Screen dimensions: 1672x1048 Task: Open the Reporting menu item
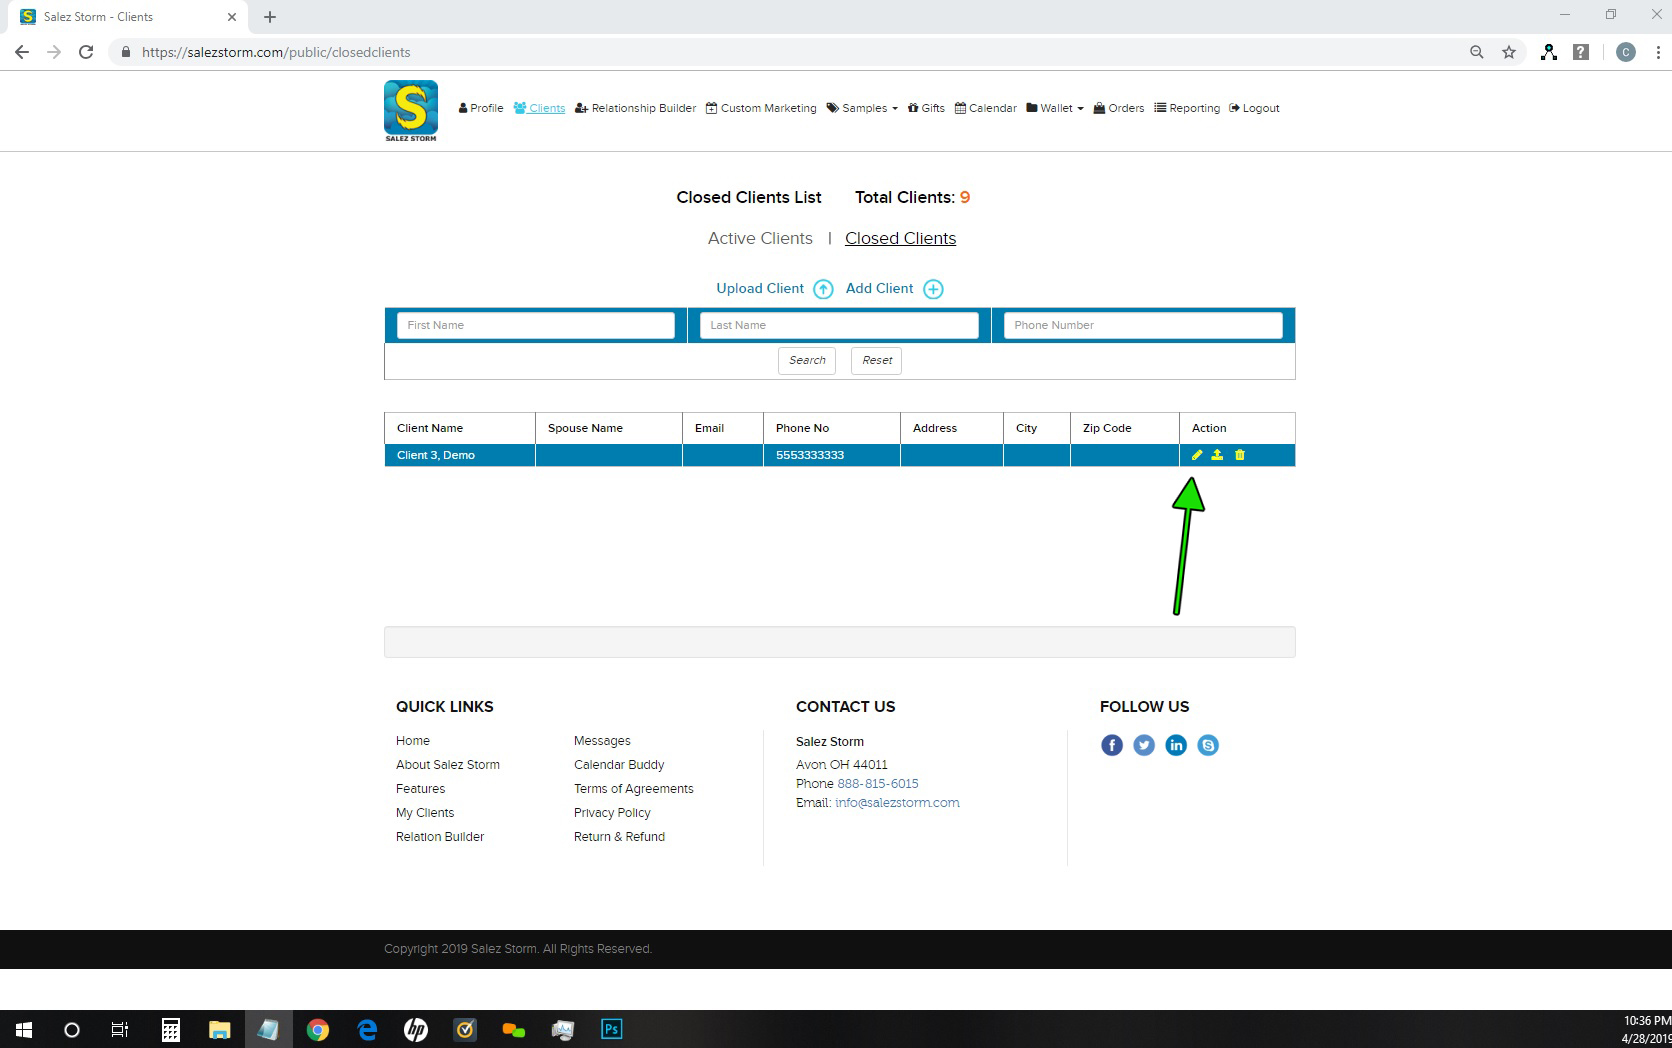[x=1187, y=108]
